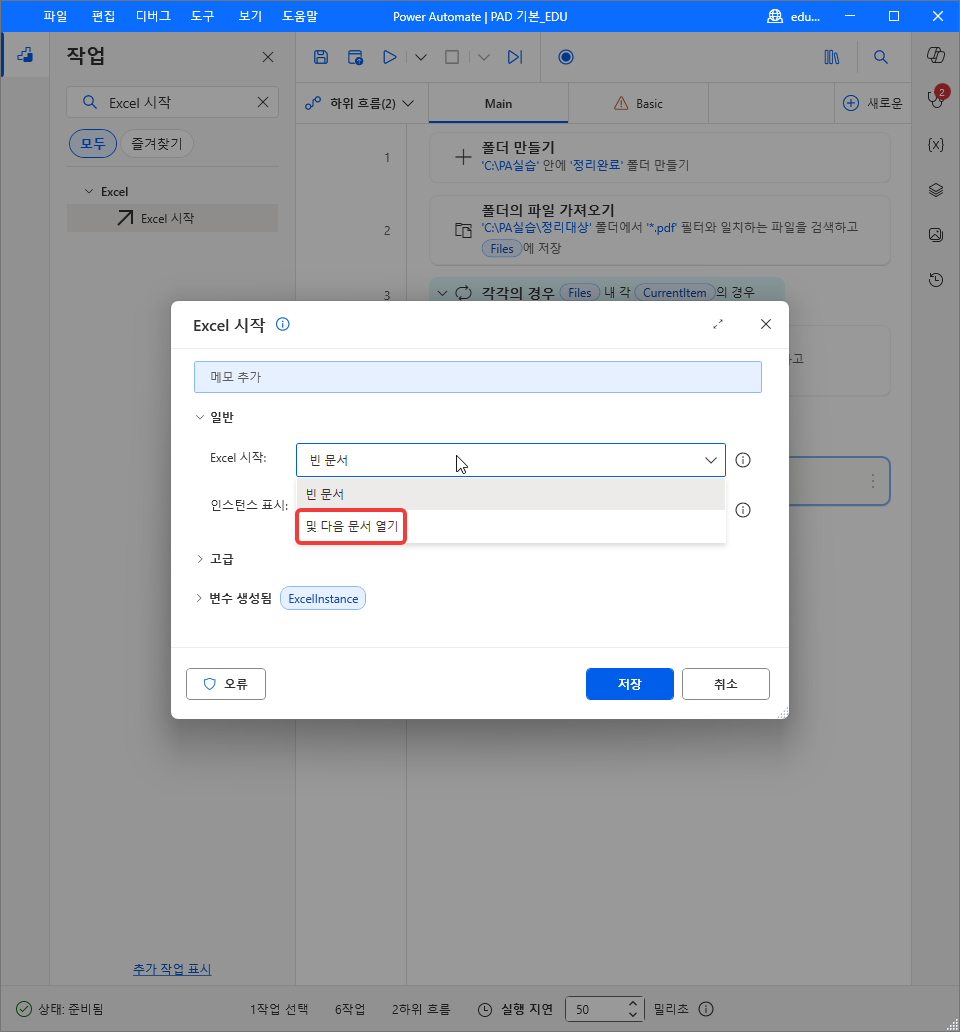960x1032 pixels.
Task: Open the Copilot icon in right sidebar
Action: (936, 55)
